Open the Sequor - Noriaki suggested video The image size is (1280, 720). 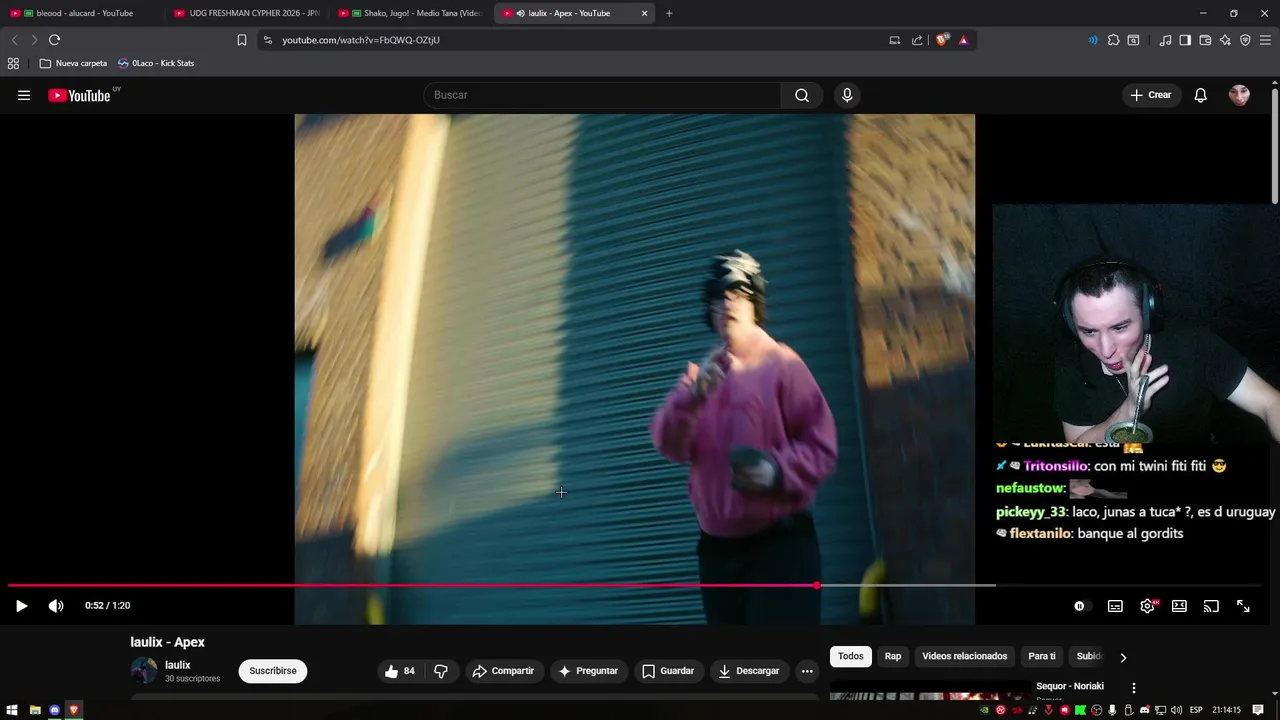point(1070,686)
